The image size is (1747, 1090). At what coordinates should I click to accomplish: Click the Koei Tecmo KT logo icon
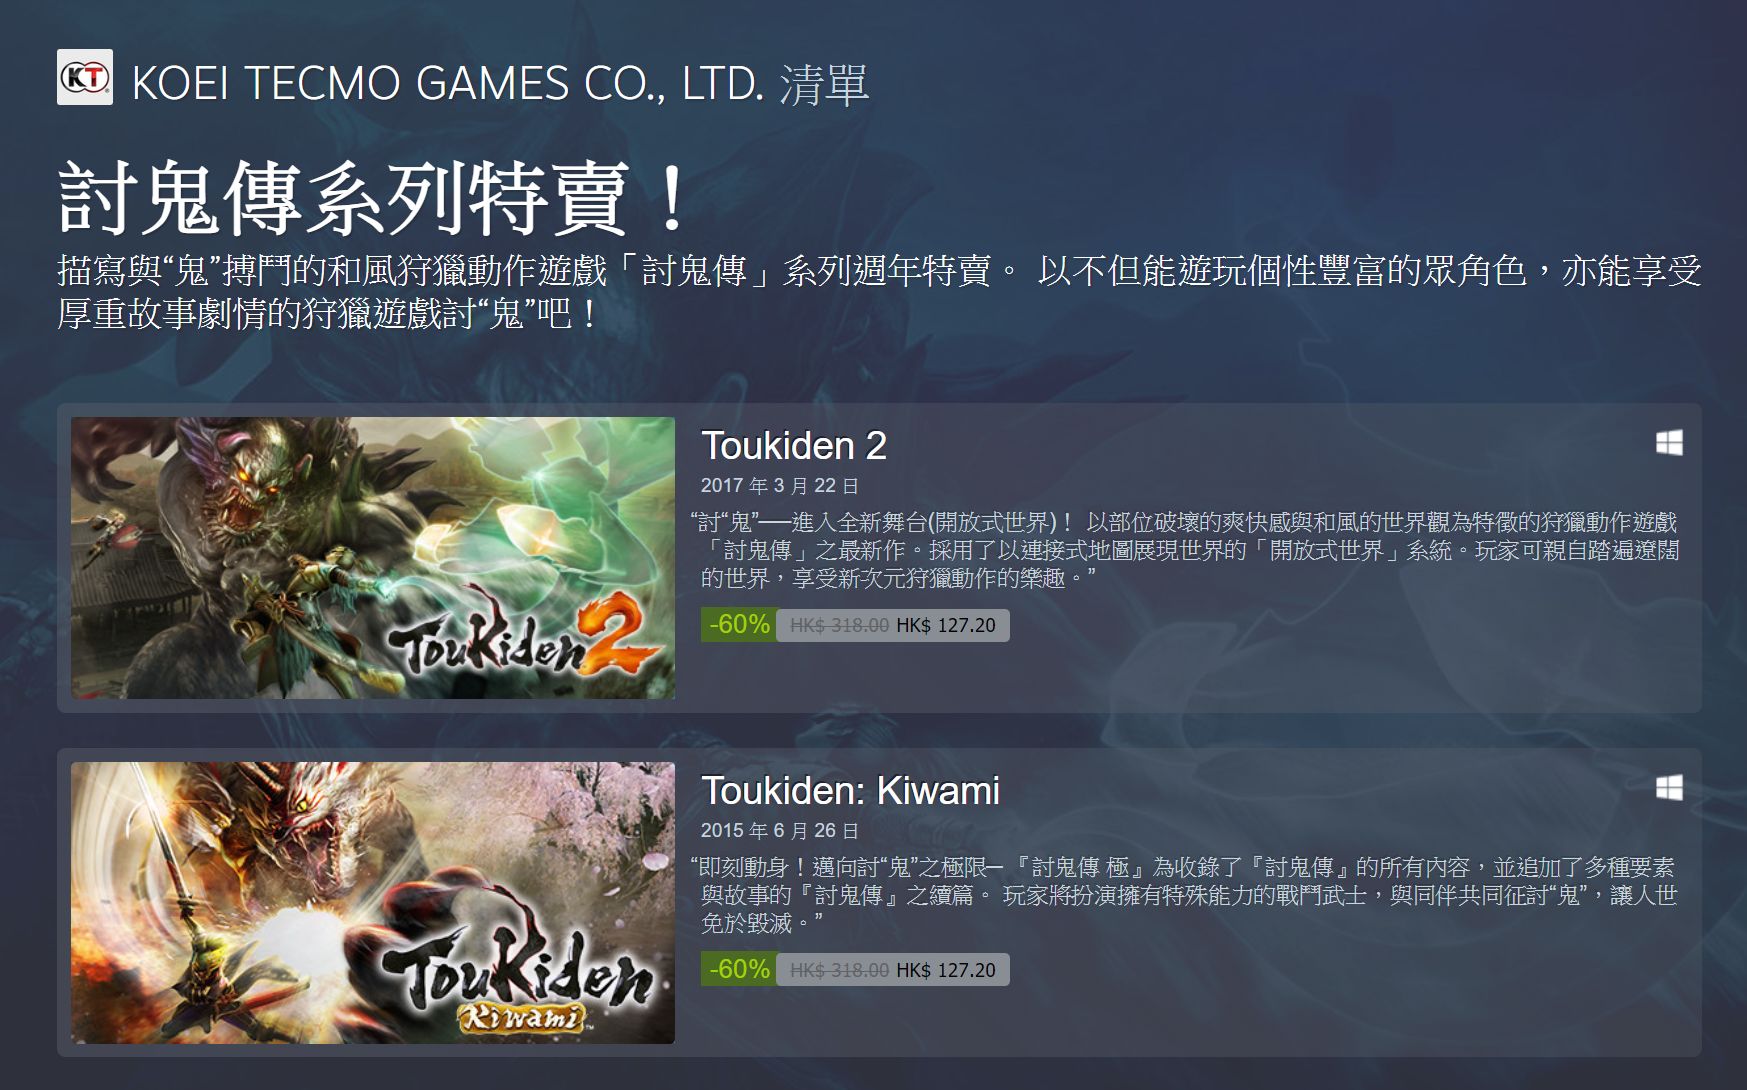(85, 77)
